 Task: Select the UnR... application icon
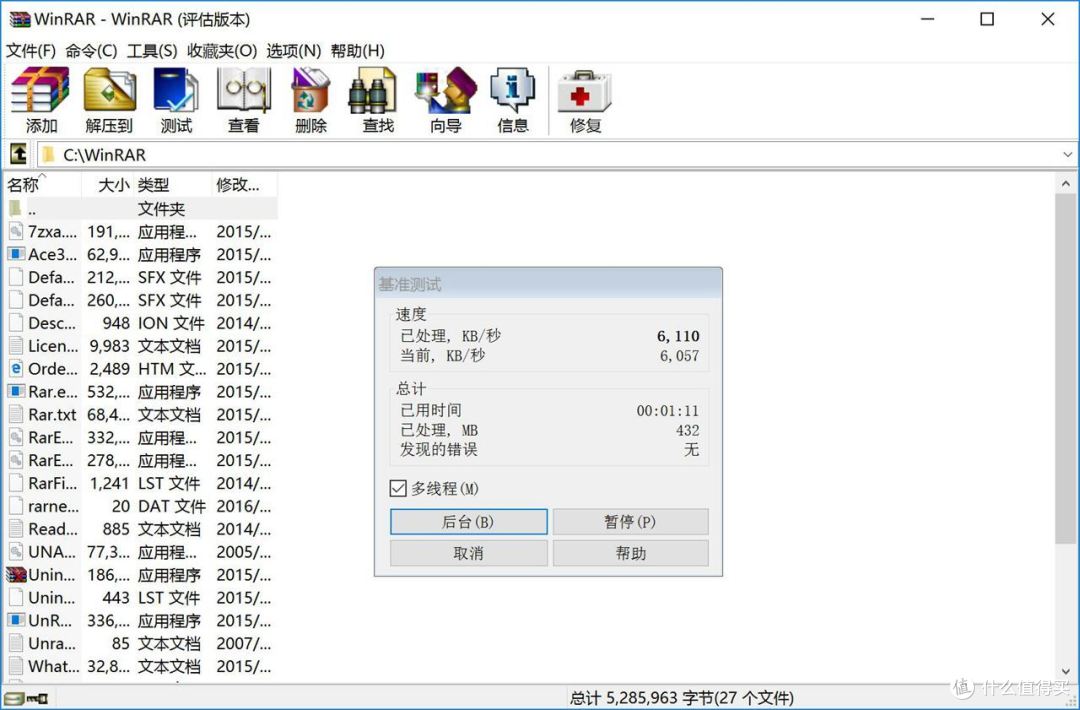[16, 620]
